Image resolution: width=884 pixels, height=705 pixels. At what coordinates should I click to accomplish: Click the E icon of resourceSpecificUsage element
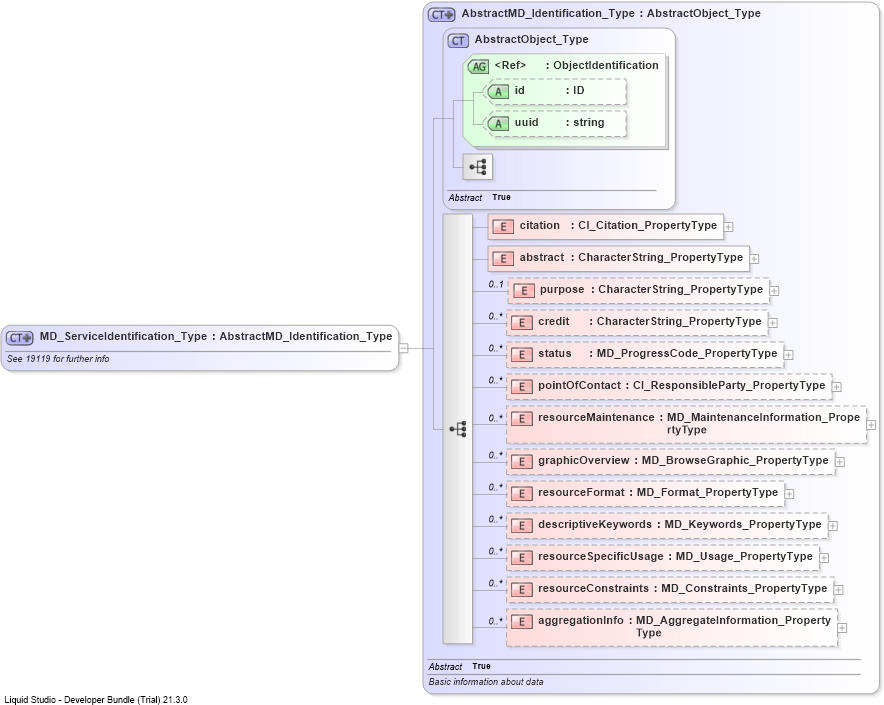click(x=521, y=558)
